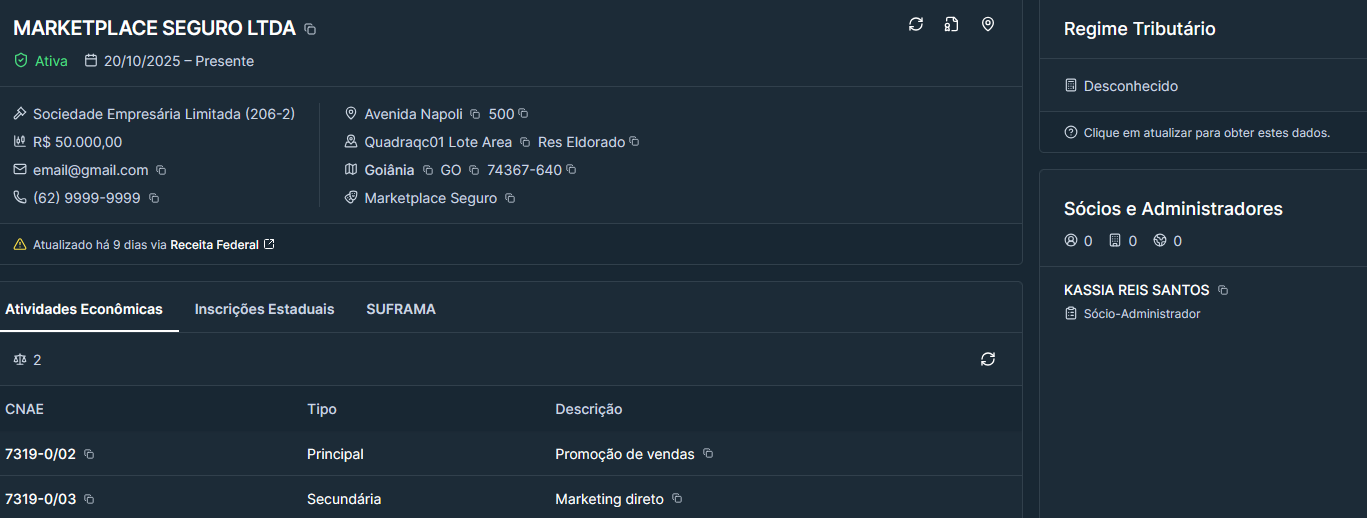
Task: Copy the trade name Marketplace Seguro
Action: (510, 199)
